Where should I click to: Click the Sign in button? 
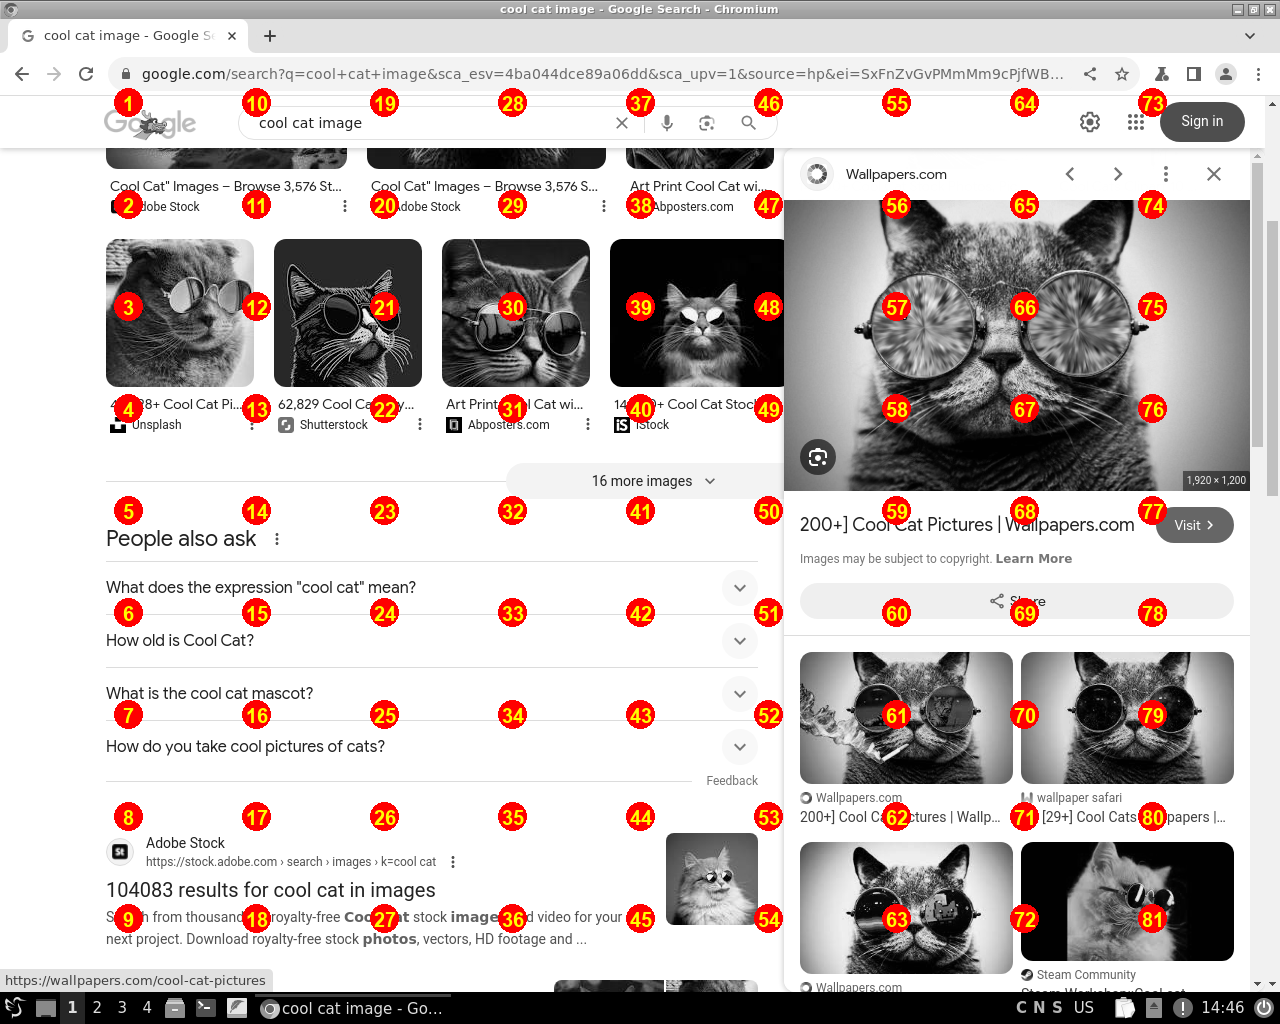pyautogui.click(x=1201, y=121)
